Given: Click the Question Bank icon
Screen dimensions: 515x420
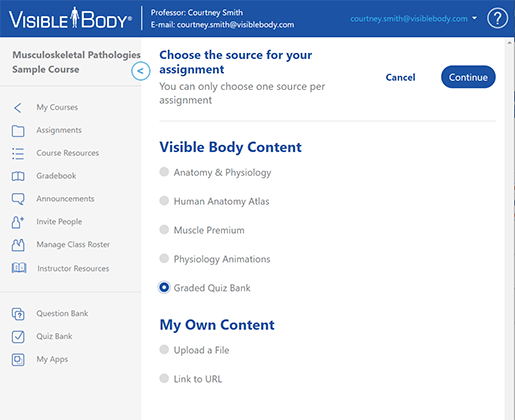Looking at the screenshot, I should (x=18, y=314).
